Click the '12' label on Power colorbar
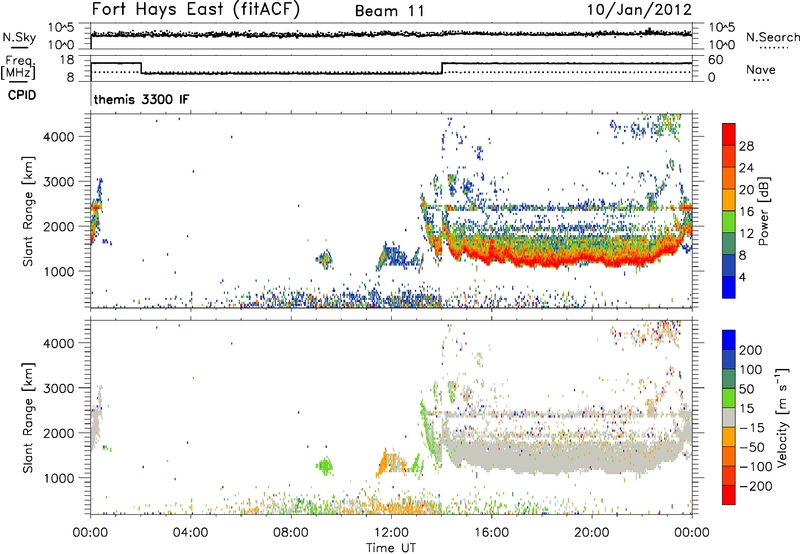 coord(746,234)
